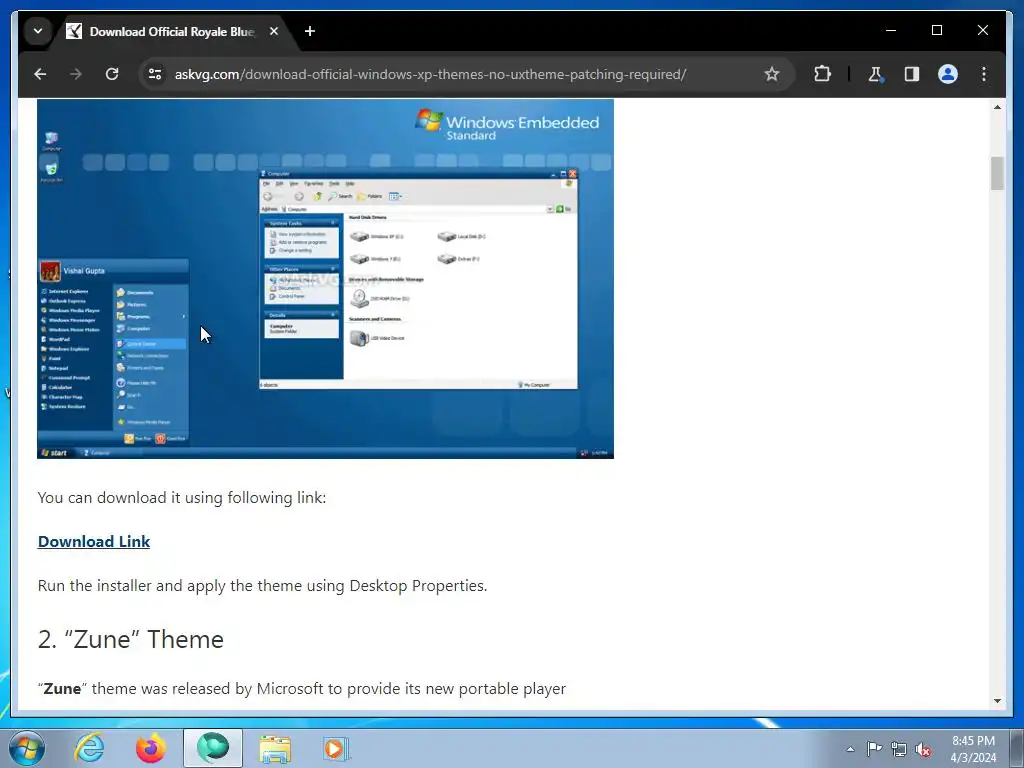The width and height of the screenshot is (1024, 768).
Task: Open the clock showing 8:45 PM
Action: (973, 749)
